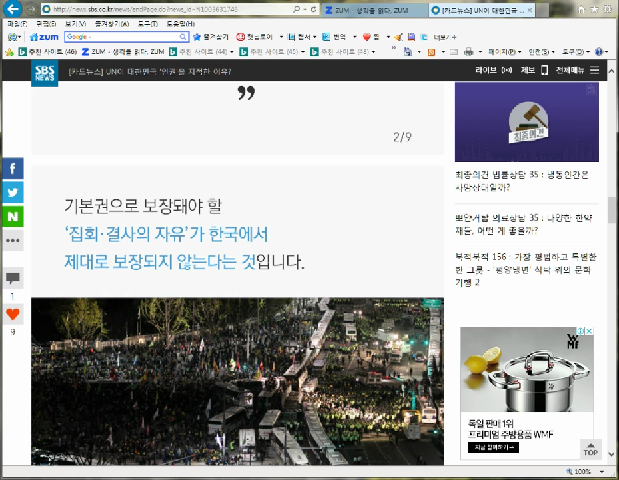Open more sharing options (three dots)
The width and height of the screenshot is (619, 480).
[14, 241]
